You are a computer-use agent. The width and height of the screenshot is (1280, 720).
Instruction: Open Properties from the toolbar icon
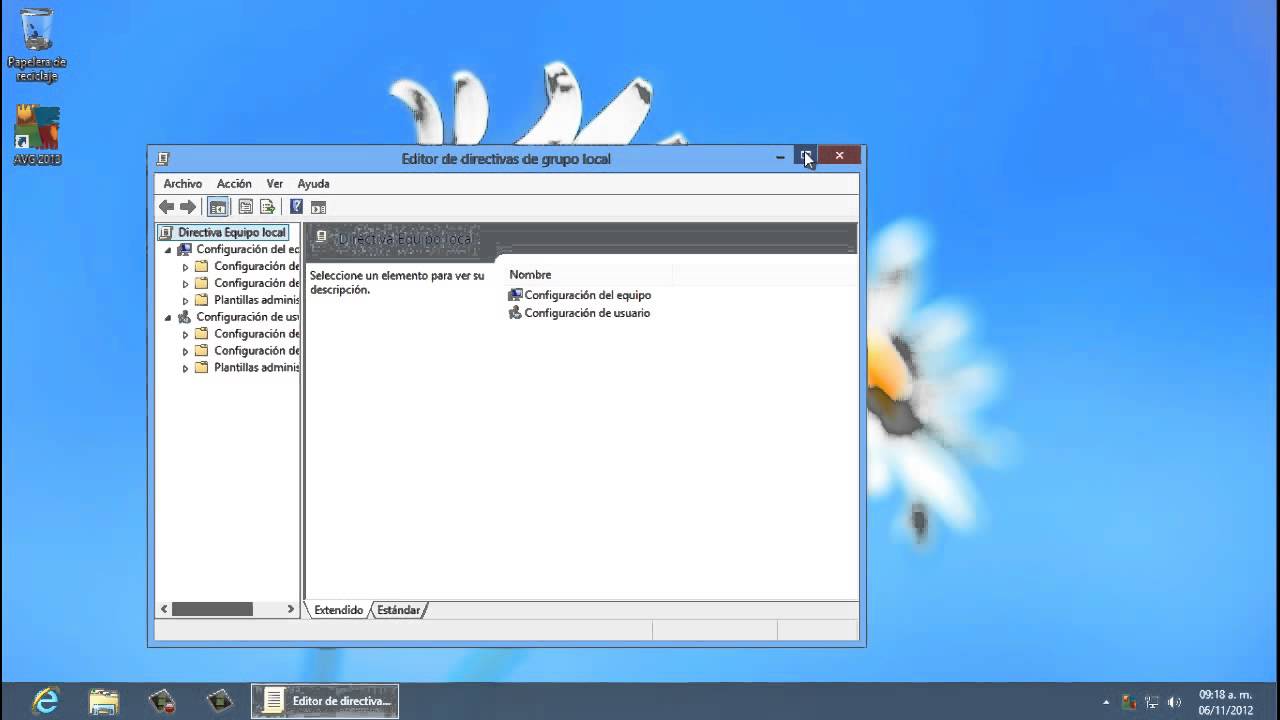point(245,207)
